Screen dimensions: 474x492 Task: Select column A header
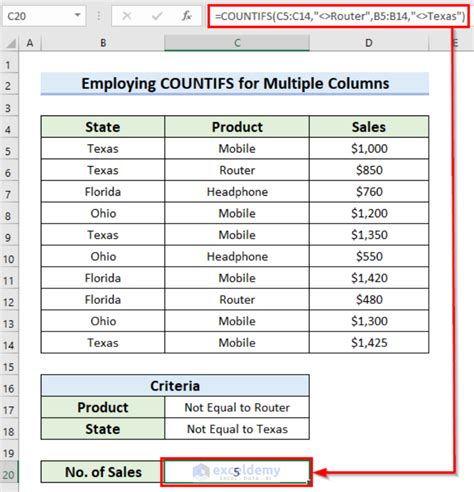coord(30,43)
